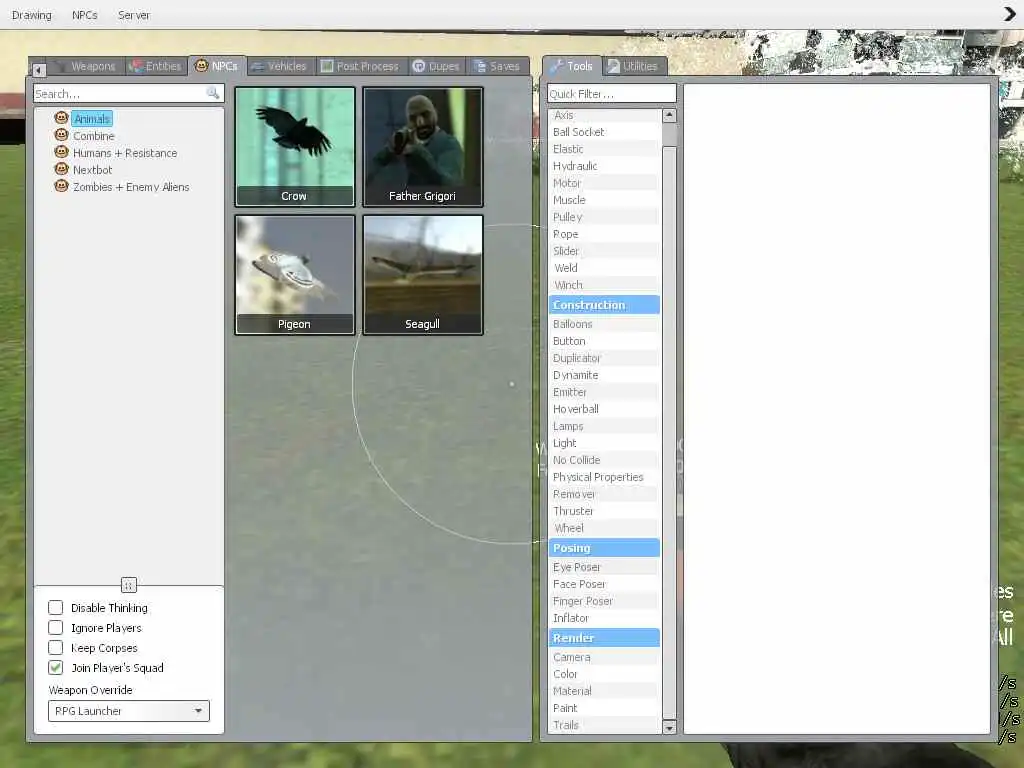Select Zombies + Enemy Aliens category
This screenshot has width=1024, height=768.
[x=131, y=186]
